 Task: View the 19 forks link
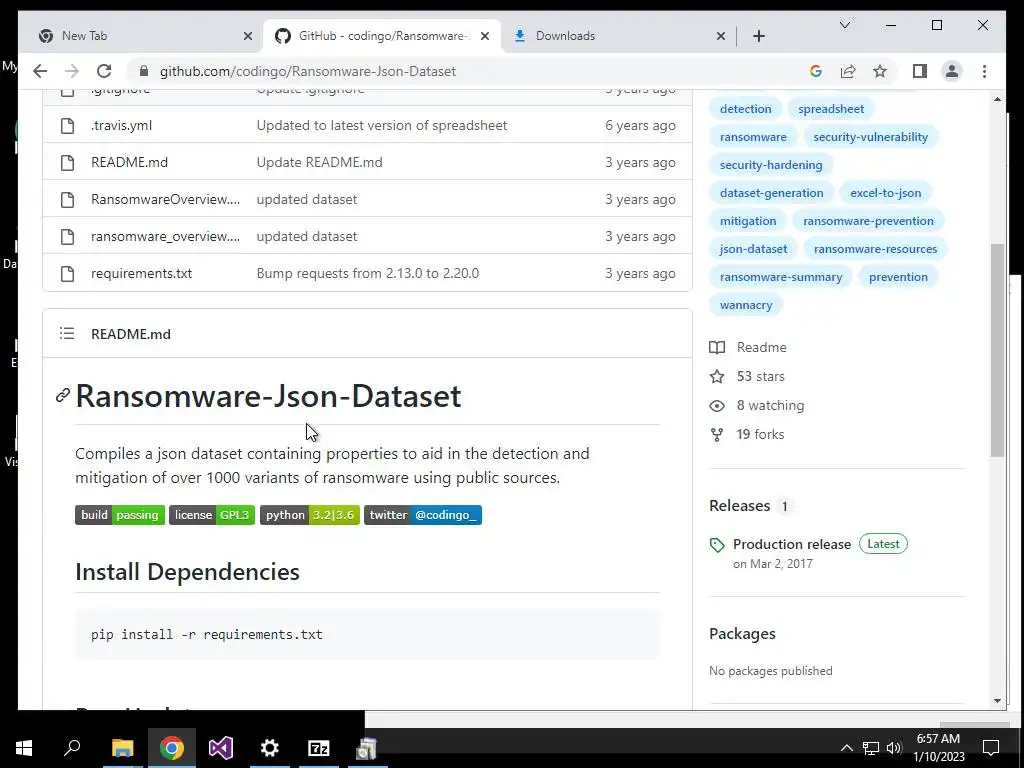click(x=748, y=434)
